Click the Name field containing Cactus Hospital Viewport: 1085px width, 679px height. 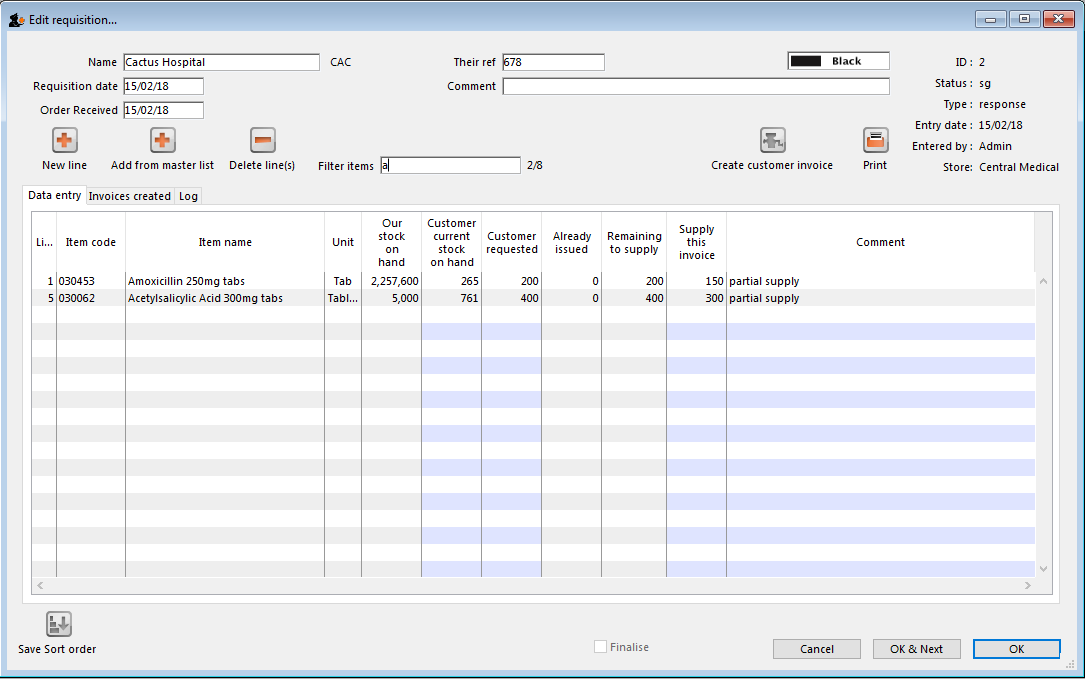[221, 62]
